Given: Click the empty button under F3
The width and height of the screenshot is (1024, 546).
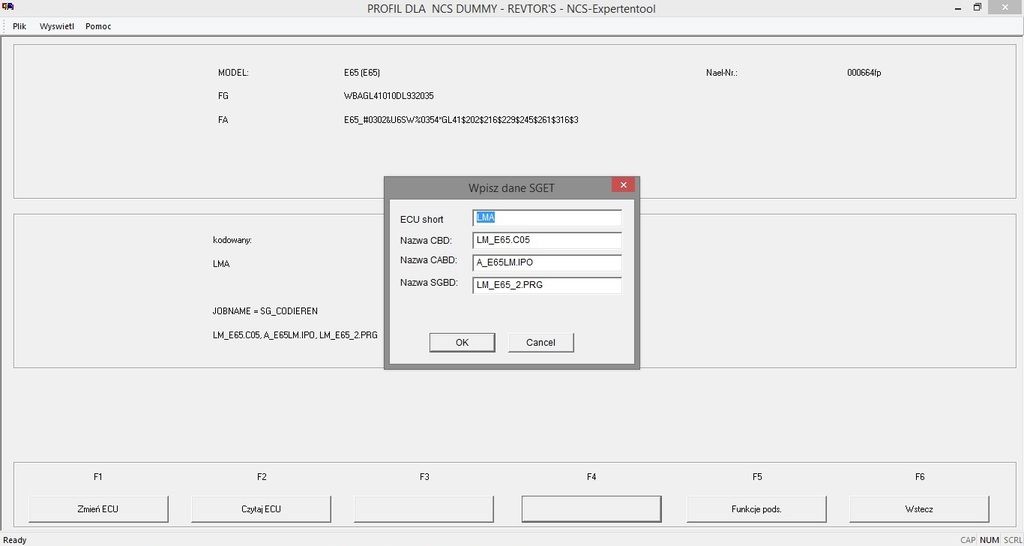Looking at the screenshot, I should pyautogui.click(x=424, y=509).
